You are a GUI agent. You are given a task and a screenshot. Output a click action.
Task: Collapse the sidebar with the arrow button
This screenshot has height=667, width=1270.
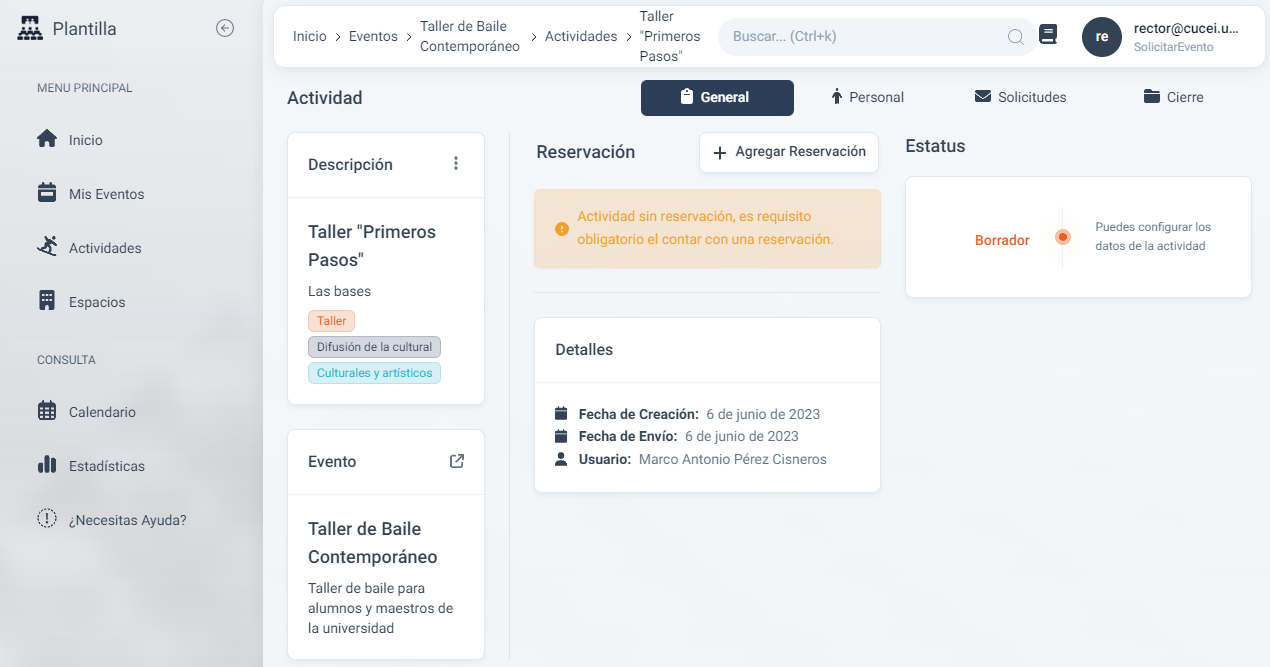226,28
